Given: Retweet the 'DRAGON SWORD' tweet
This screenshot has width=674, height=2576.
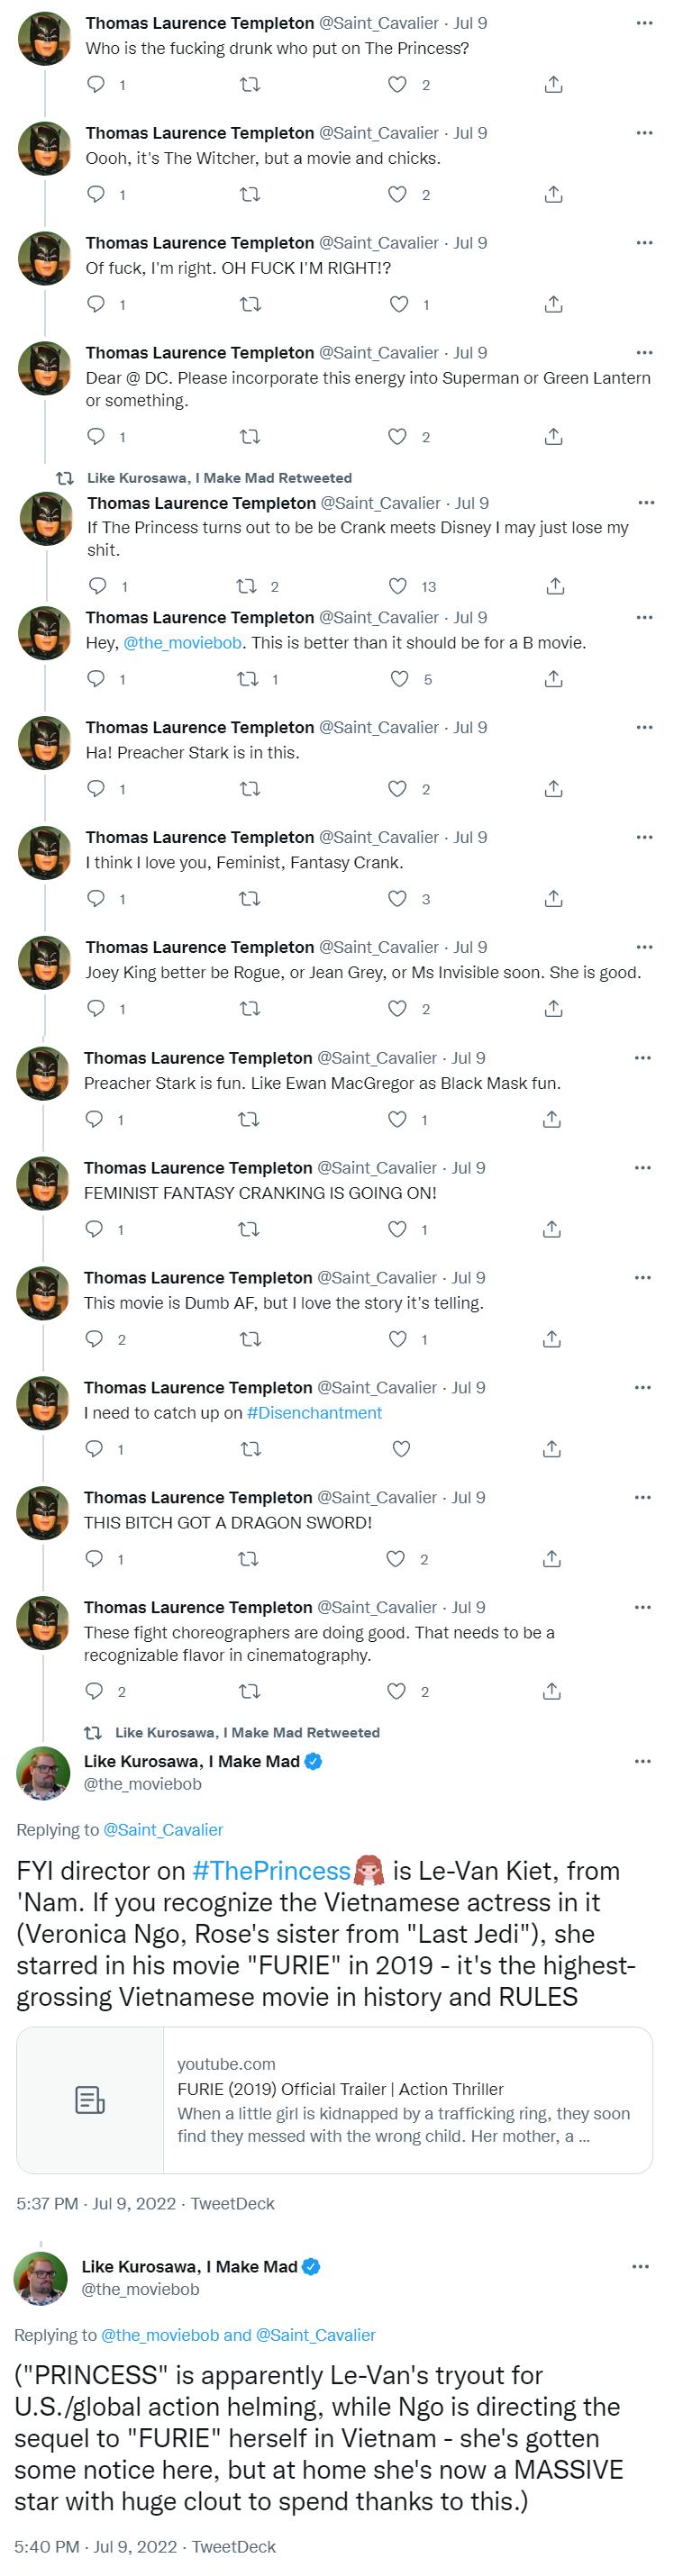Looking at the screenshot, I should (x=248, y=1559).
